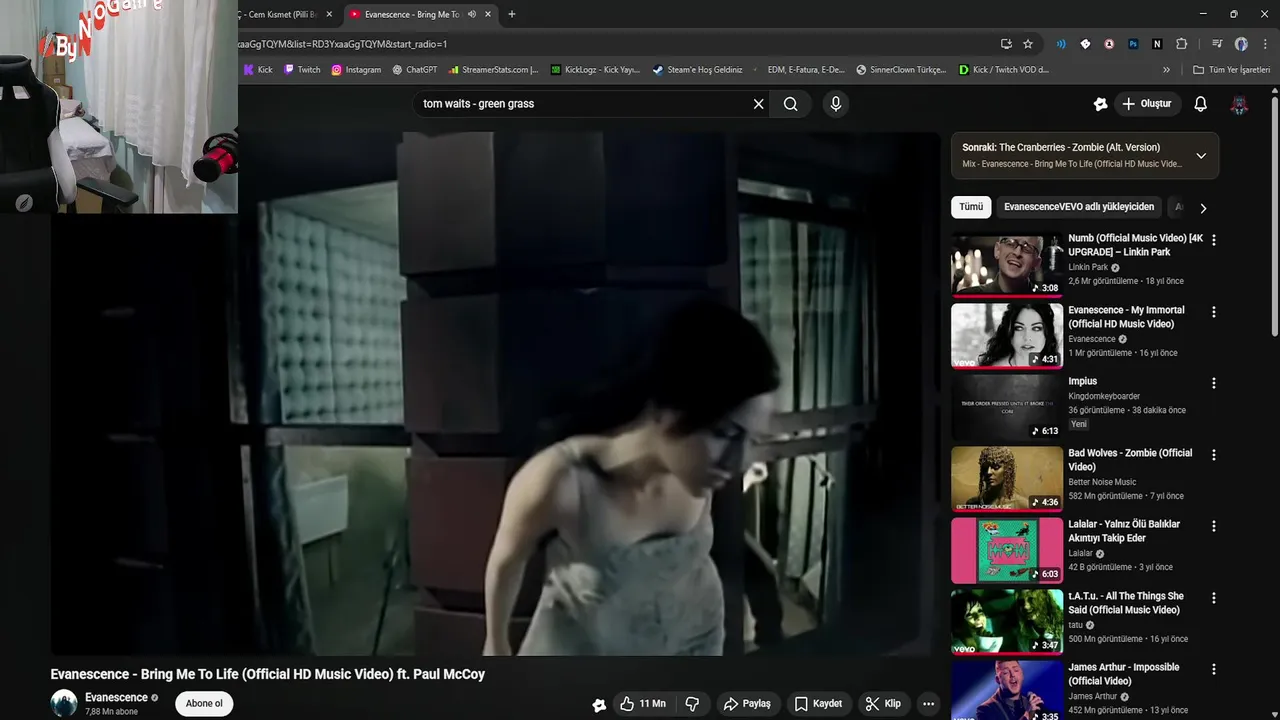This screenshot has width=1280, height=720.
Task: Click the browser address bar URL
Action: 342,44
